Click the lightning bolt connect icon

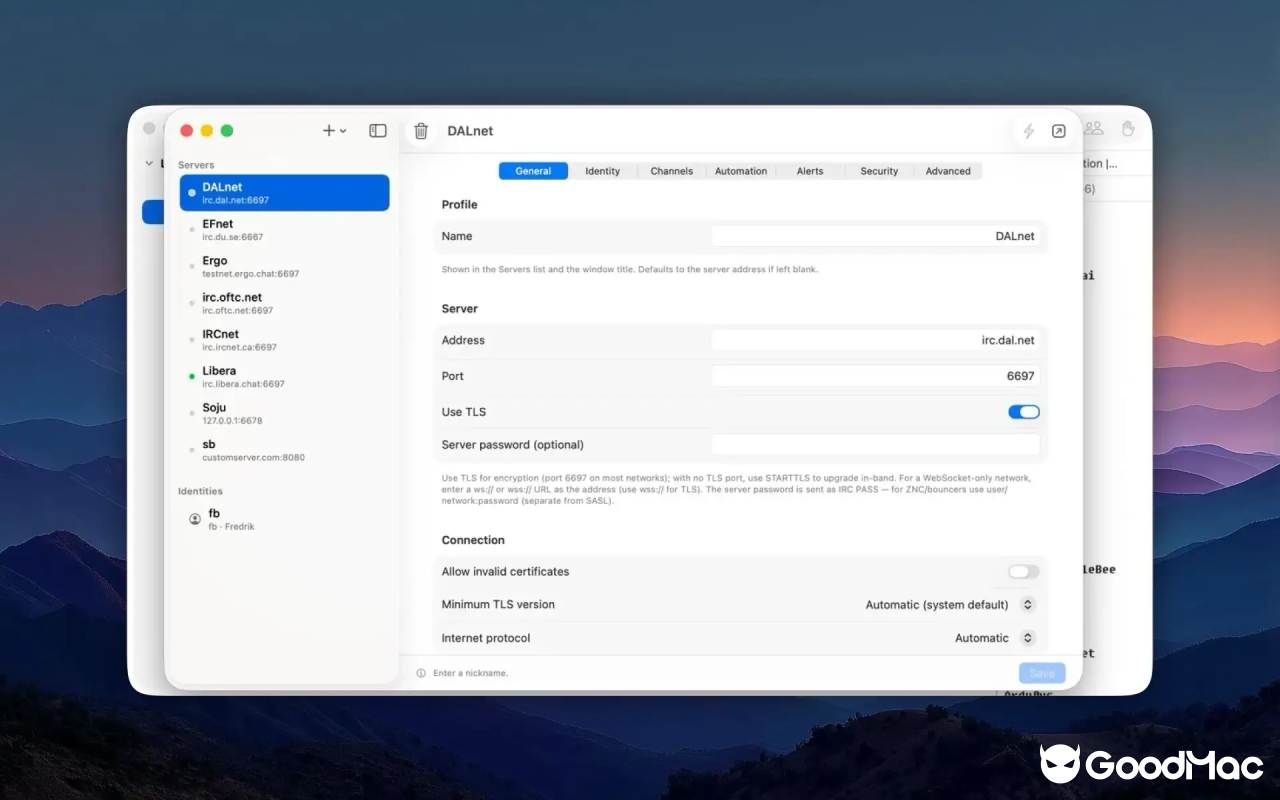[x=1028, y=131]
